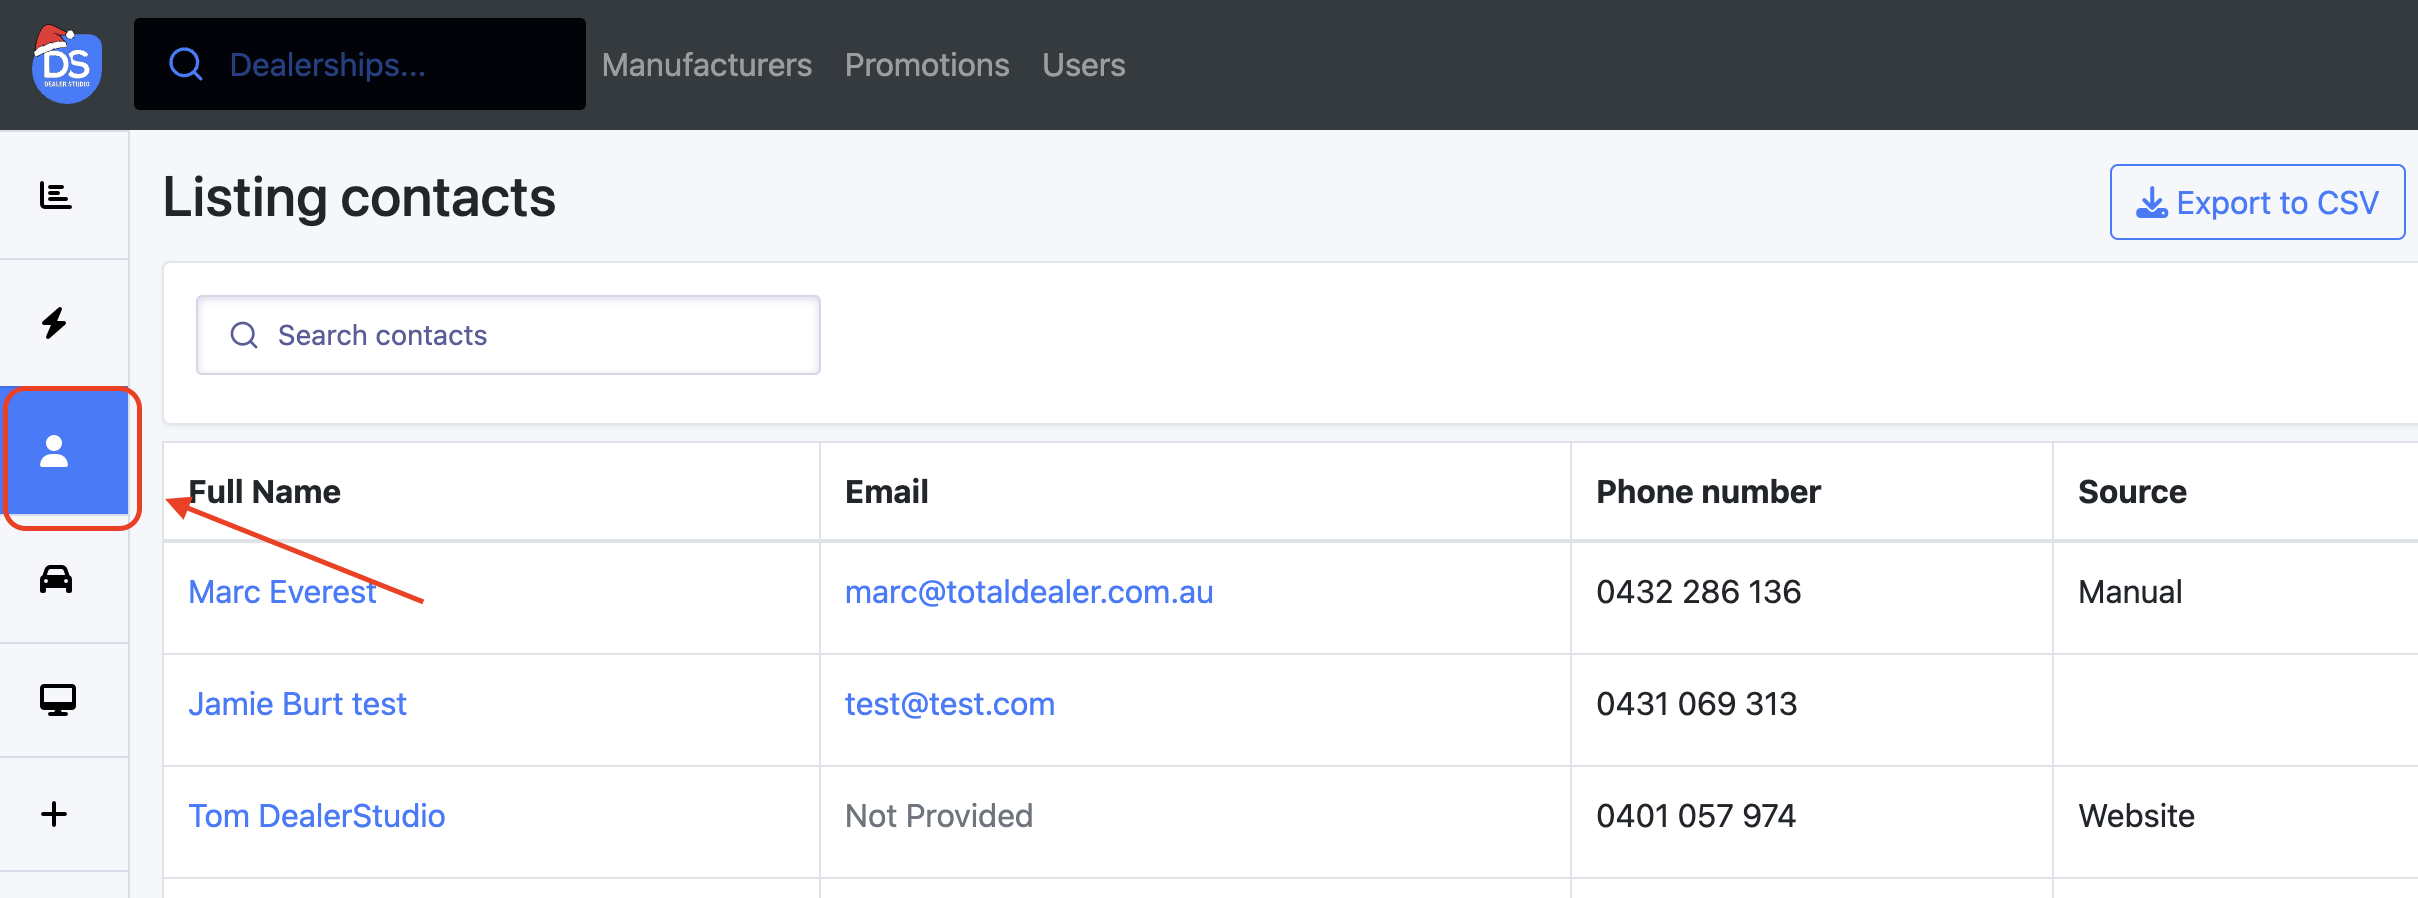Open Marc Everest contact link
This screenshot has width=2418, height=898.
(x=282, y=592)
